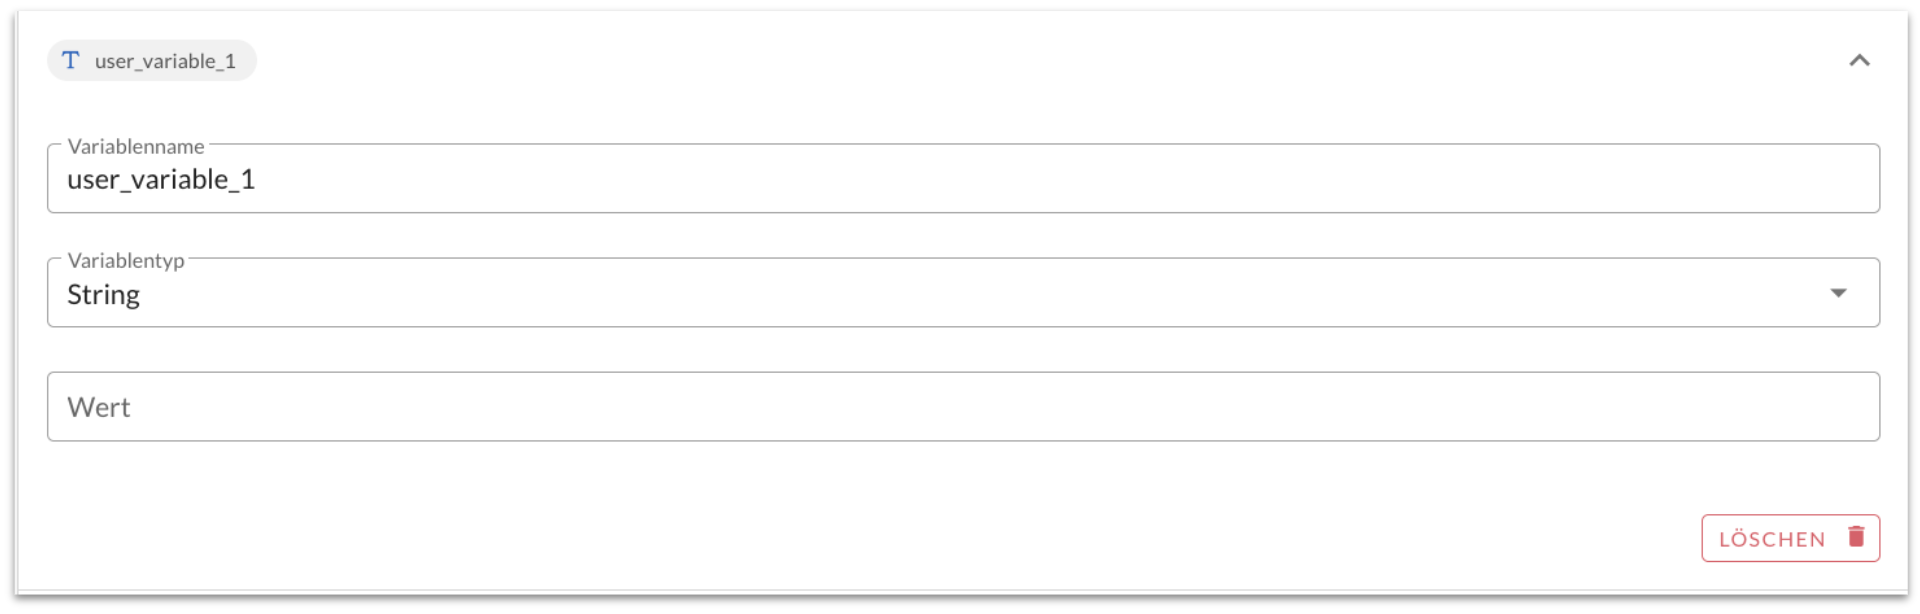Viewport: 1920px width, 614px height.
Task: Click empty space right of the Wert placeholder
Action: [1000, 407]
